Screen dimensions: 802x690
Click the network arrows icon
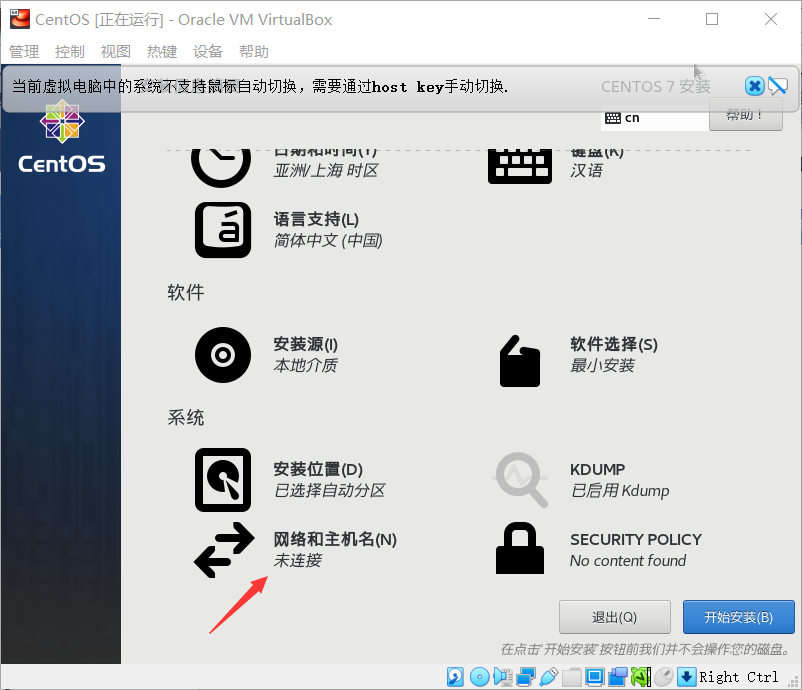click(x=224, y=550)
